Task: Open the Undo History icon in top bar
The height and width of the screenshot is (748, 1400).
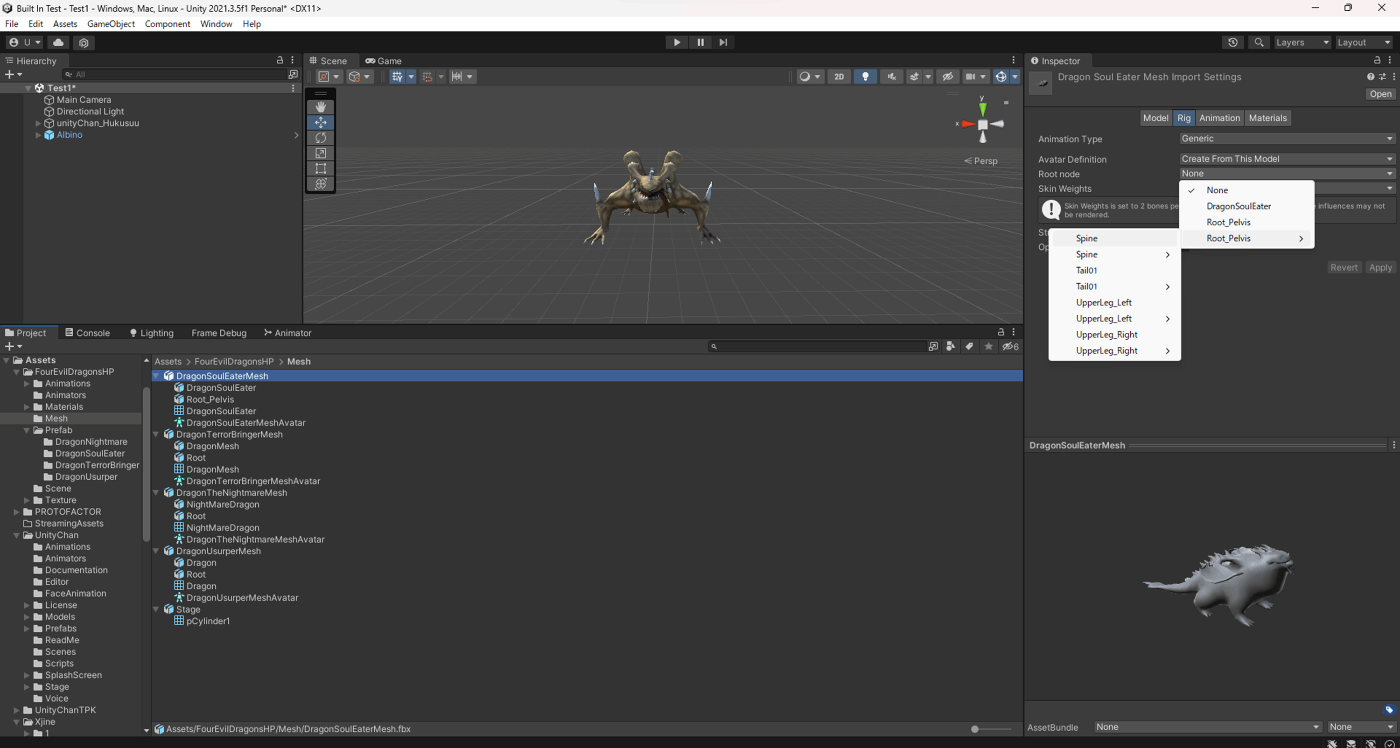Action: pos(1233,42)
